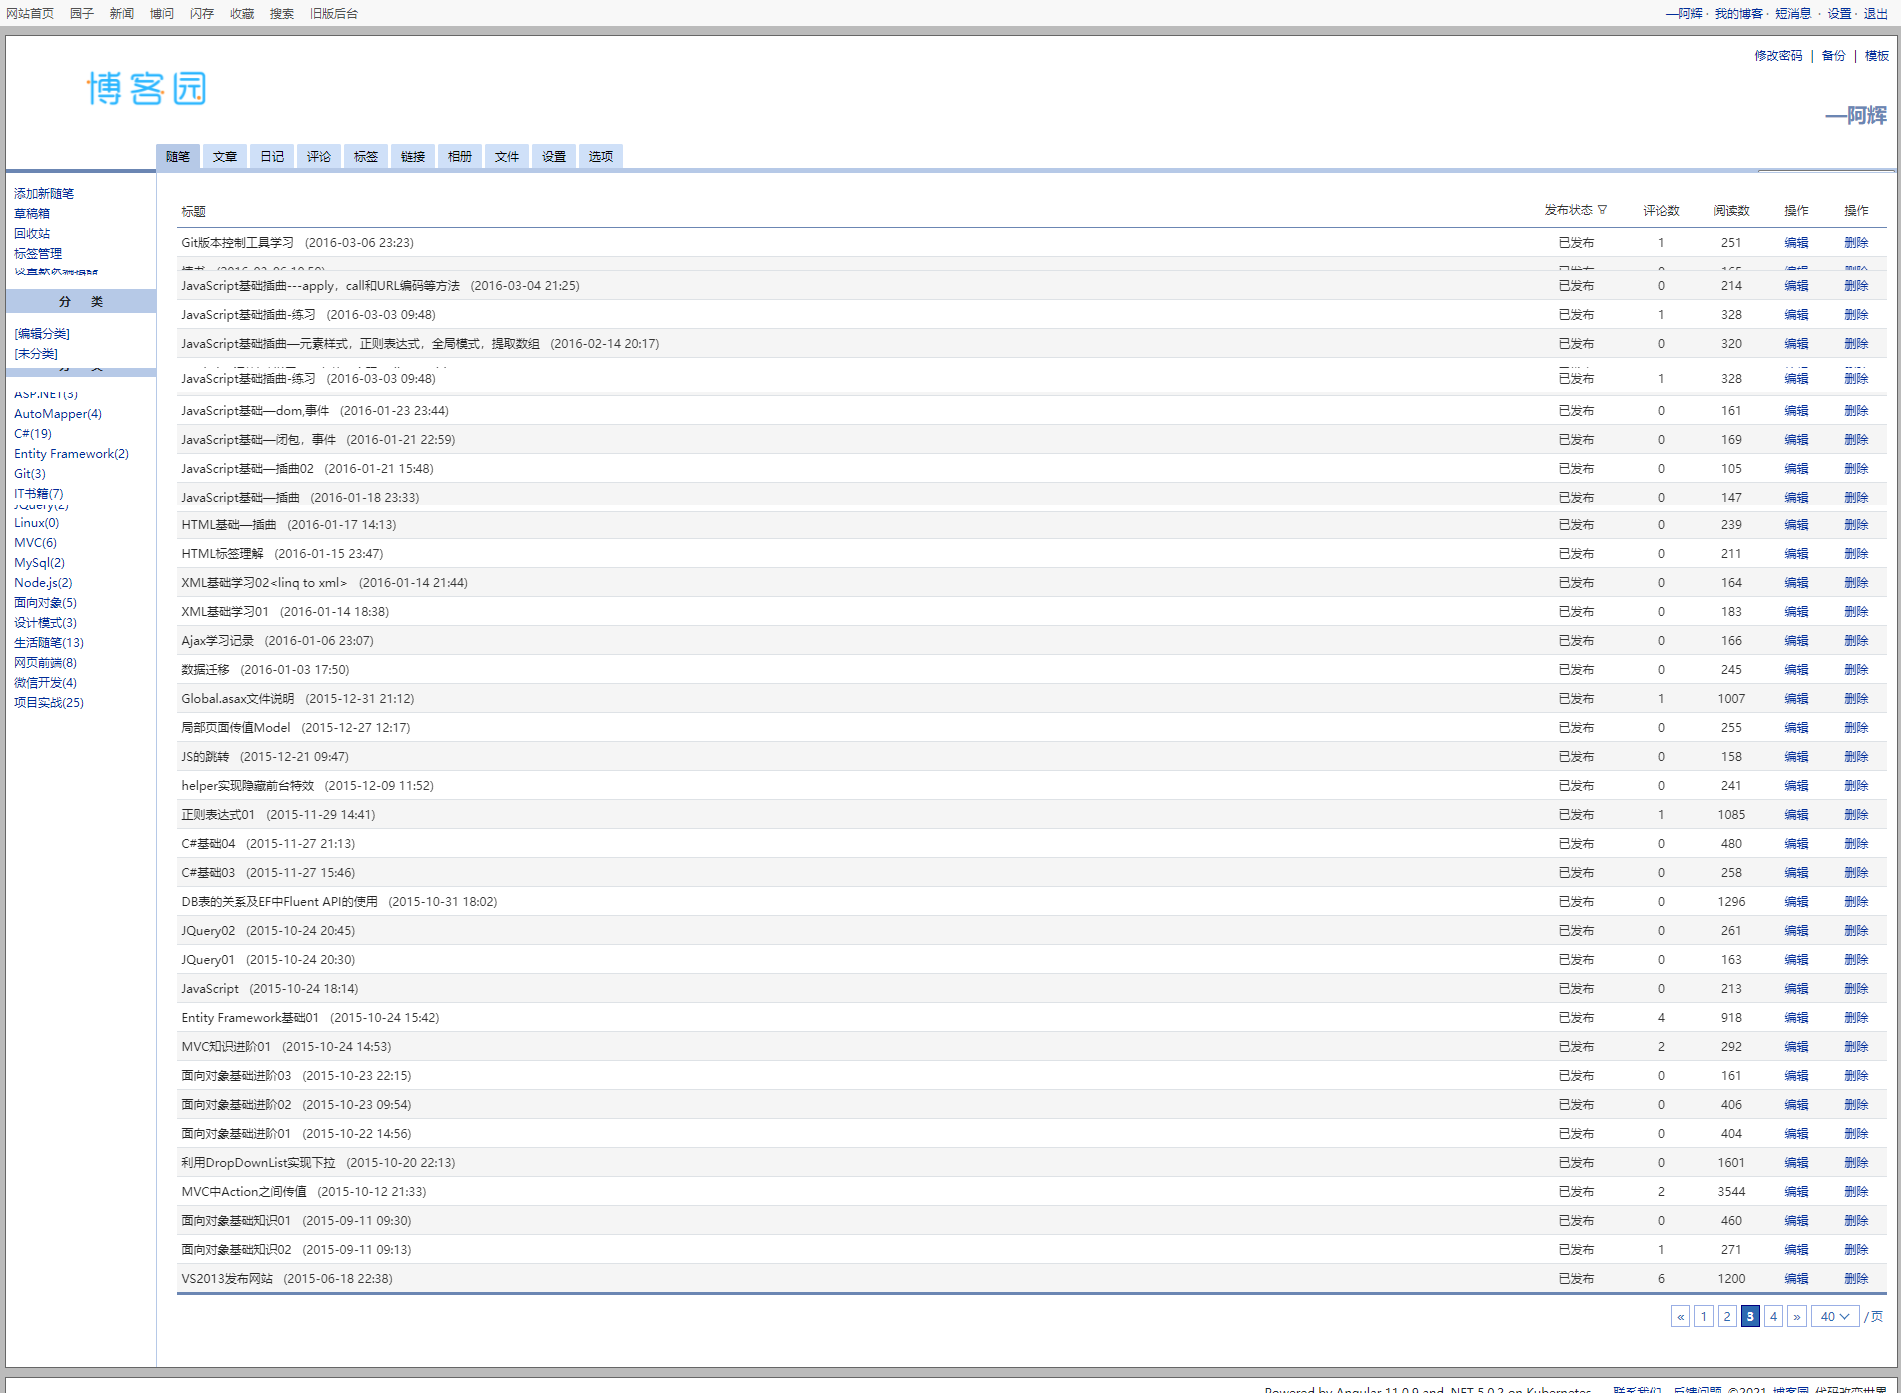Screen dimensions: 1901x1394
Task: Open 模板 link
Action: pos(1877,55)
